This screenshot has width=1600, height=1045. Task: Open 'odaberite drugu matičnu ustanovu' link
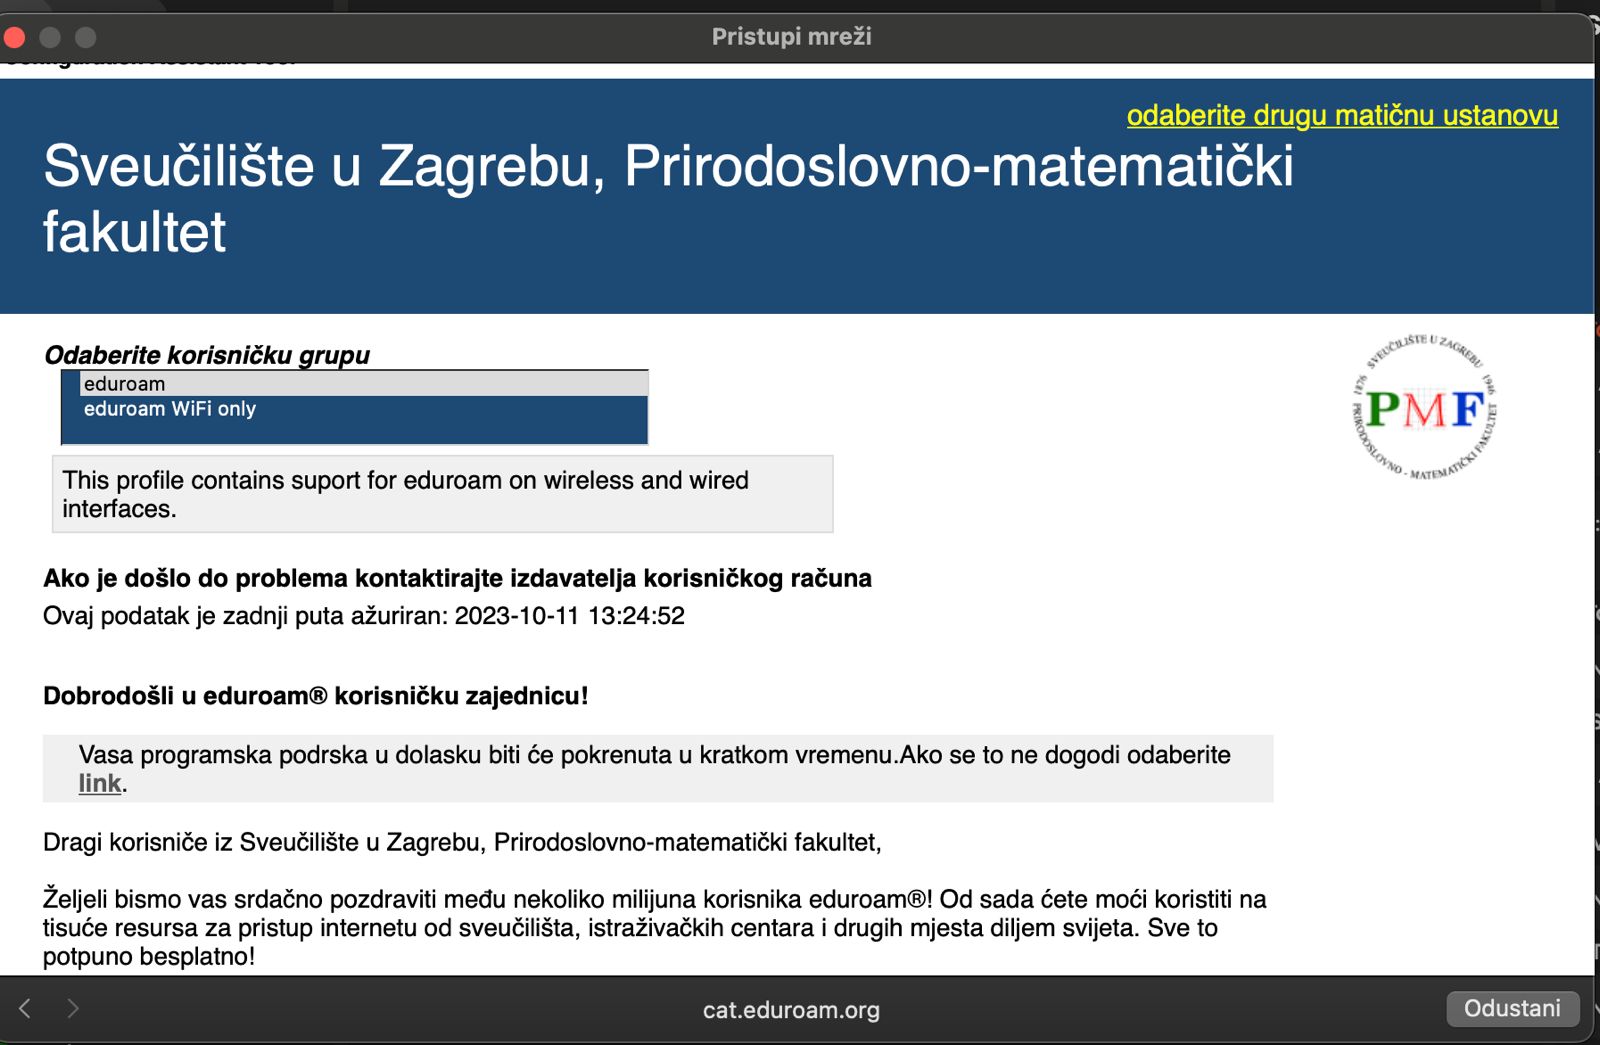pos(1341,115)
